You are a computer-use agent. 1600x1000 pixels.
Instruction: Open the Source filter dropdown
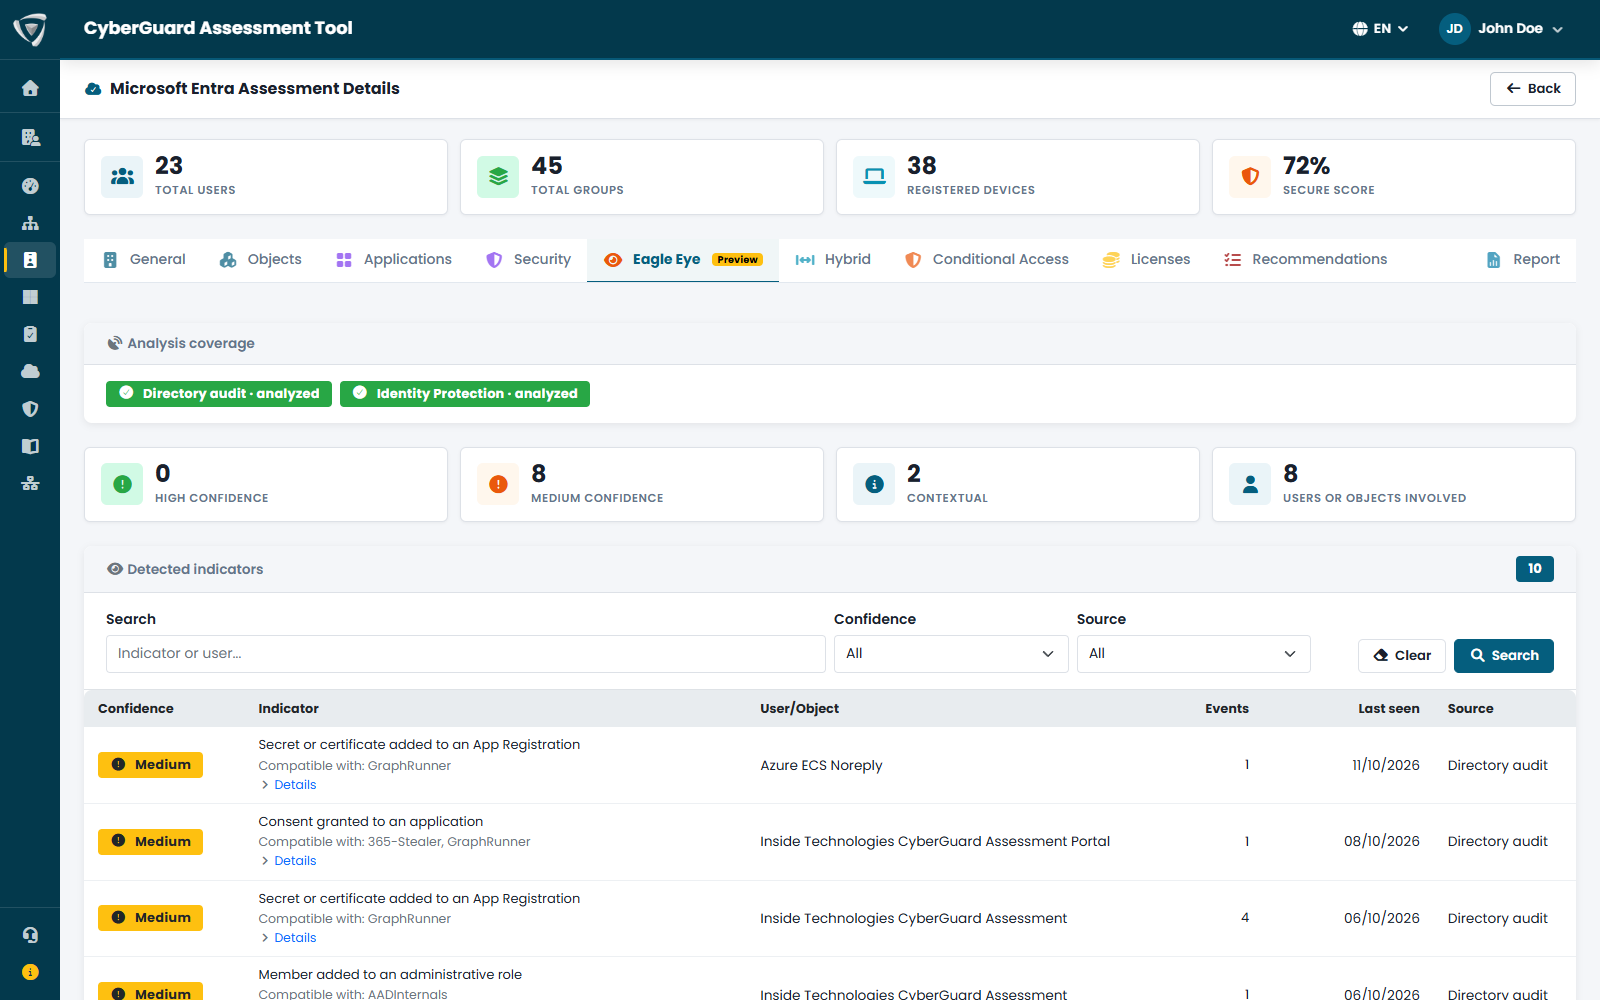click(x=1193, y=654)
